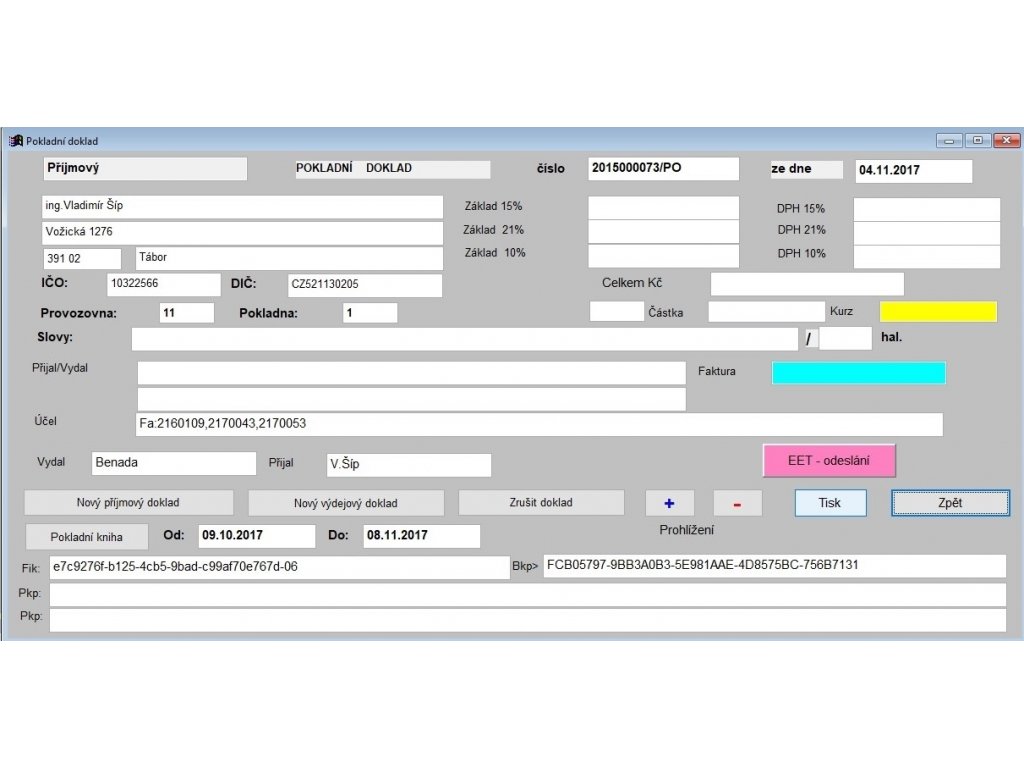Click Nový příjmový doklad button
Viewport: 1024px width, 768px height.
128,503
